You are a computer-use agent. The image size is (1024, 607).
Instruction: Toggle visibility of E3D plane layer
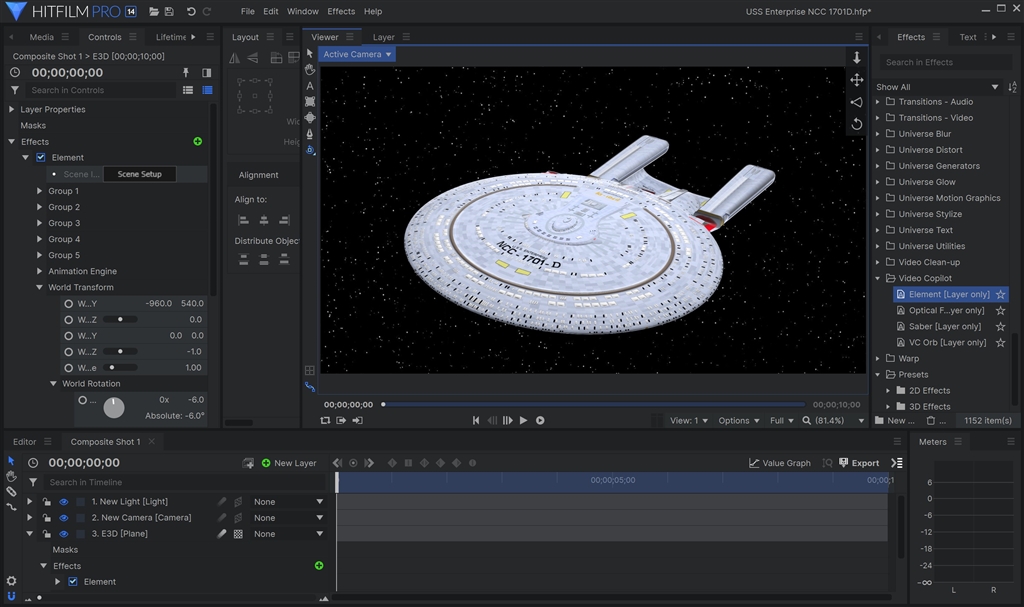pyautogui.click(x=63, y=534)
